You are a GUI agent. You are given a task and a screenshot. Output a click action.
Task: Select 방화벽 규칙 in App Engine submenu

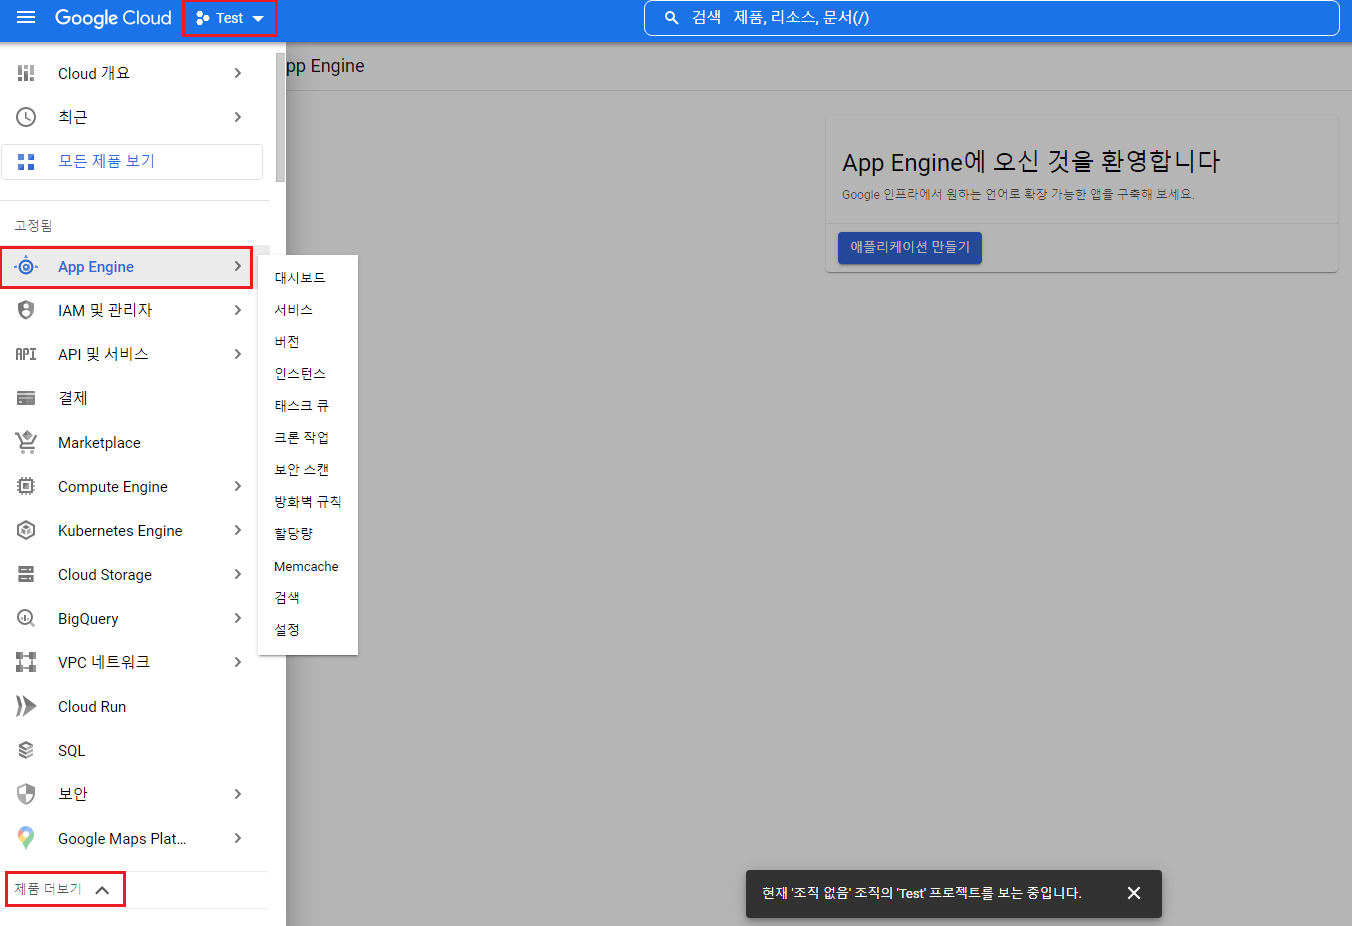point(307,502)
